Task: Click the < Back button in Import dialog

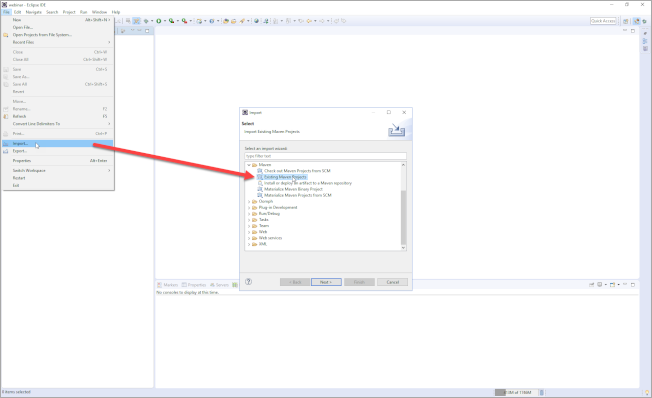Action: (x=295, y=282)
